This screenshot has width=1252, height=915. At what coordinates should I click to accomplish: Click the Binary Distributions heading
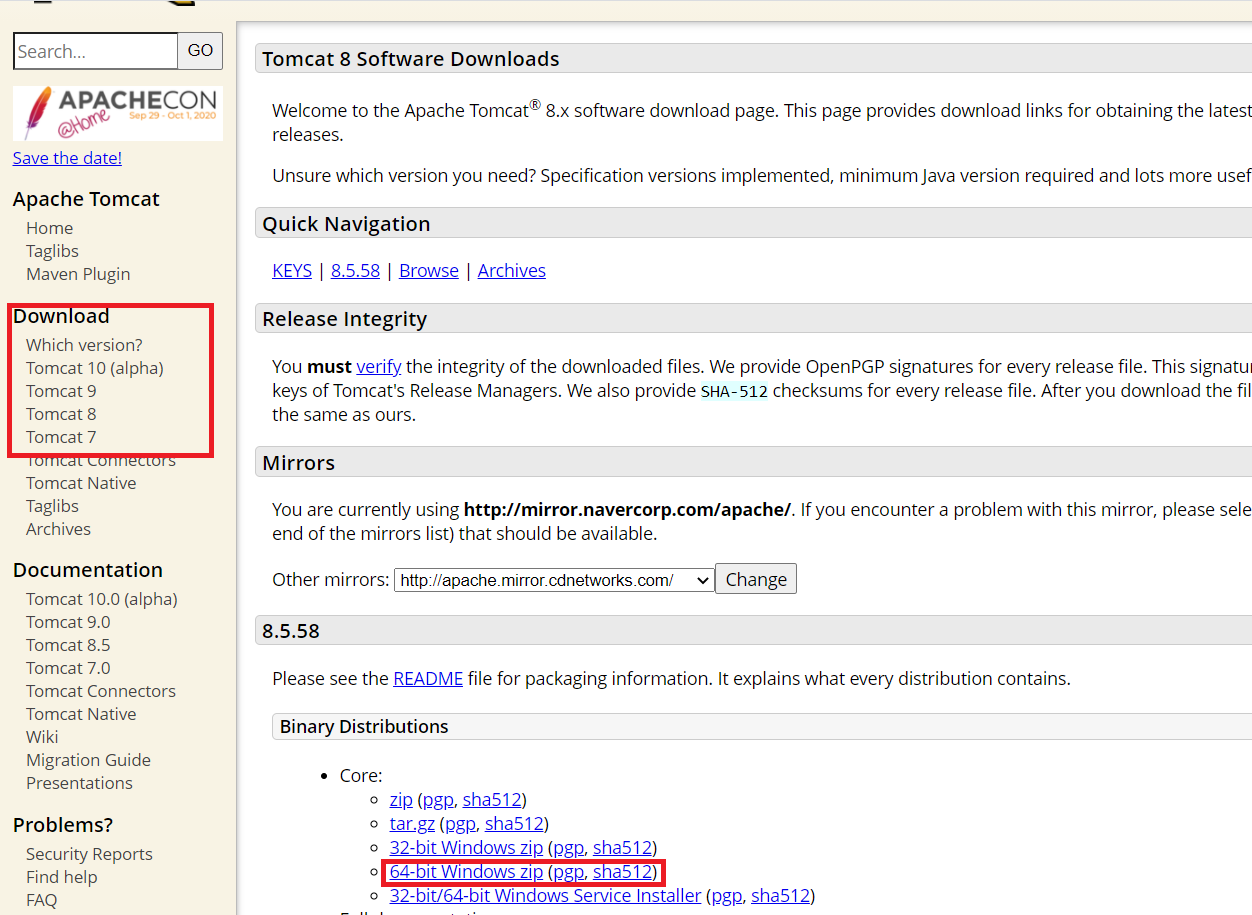(x=364, y=727)
